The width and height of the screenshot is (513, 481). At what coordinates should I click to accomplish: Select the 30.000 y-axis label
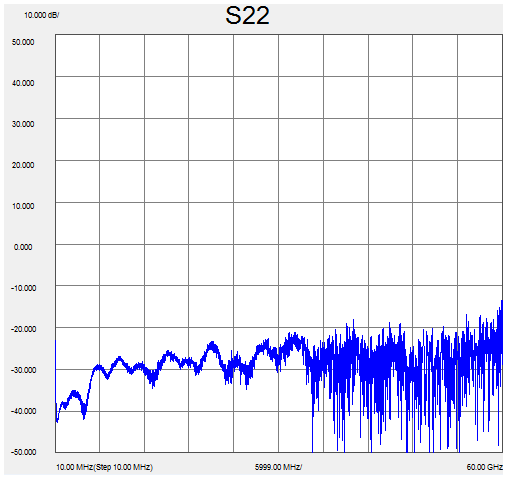23,124
